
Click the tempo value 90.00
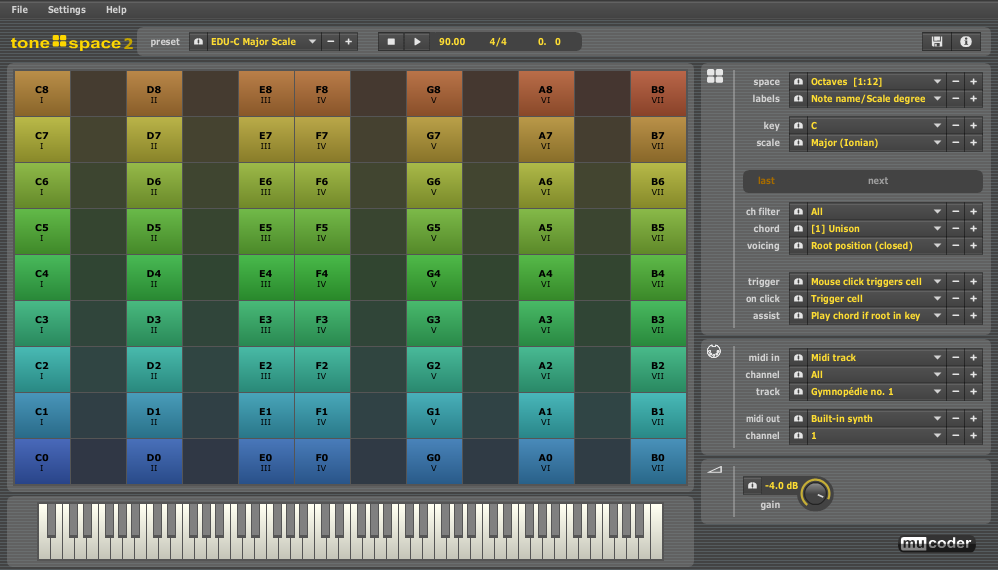452,41
